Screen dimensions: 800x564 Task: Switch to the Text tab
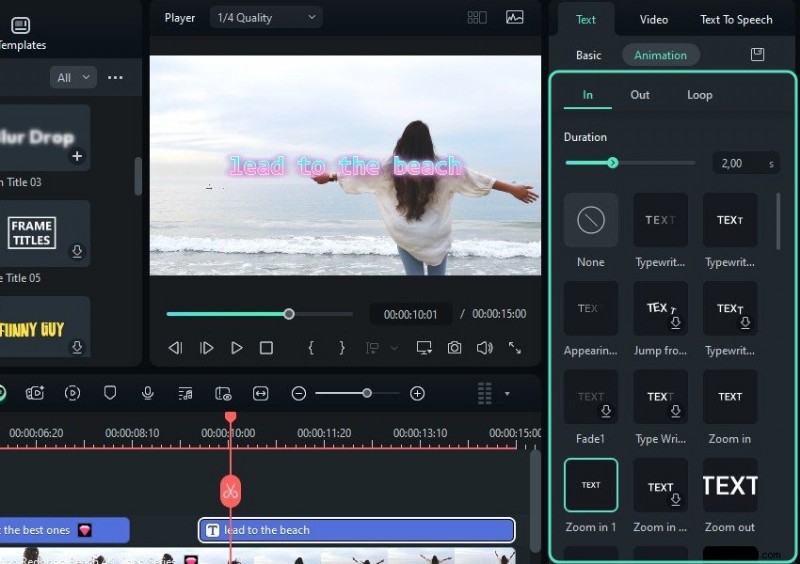click(x=586, y=20)
